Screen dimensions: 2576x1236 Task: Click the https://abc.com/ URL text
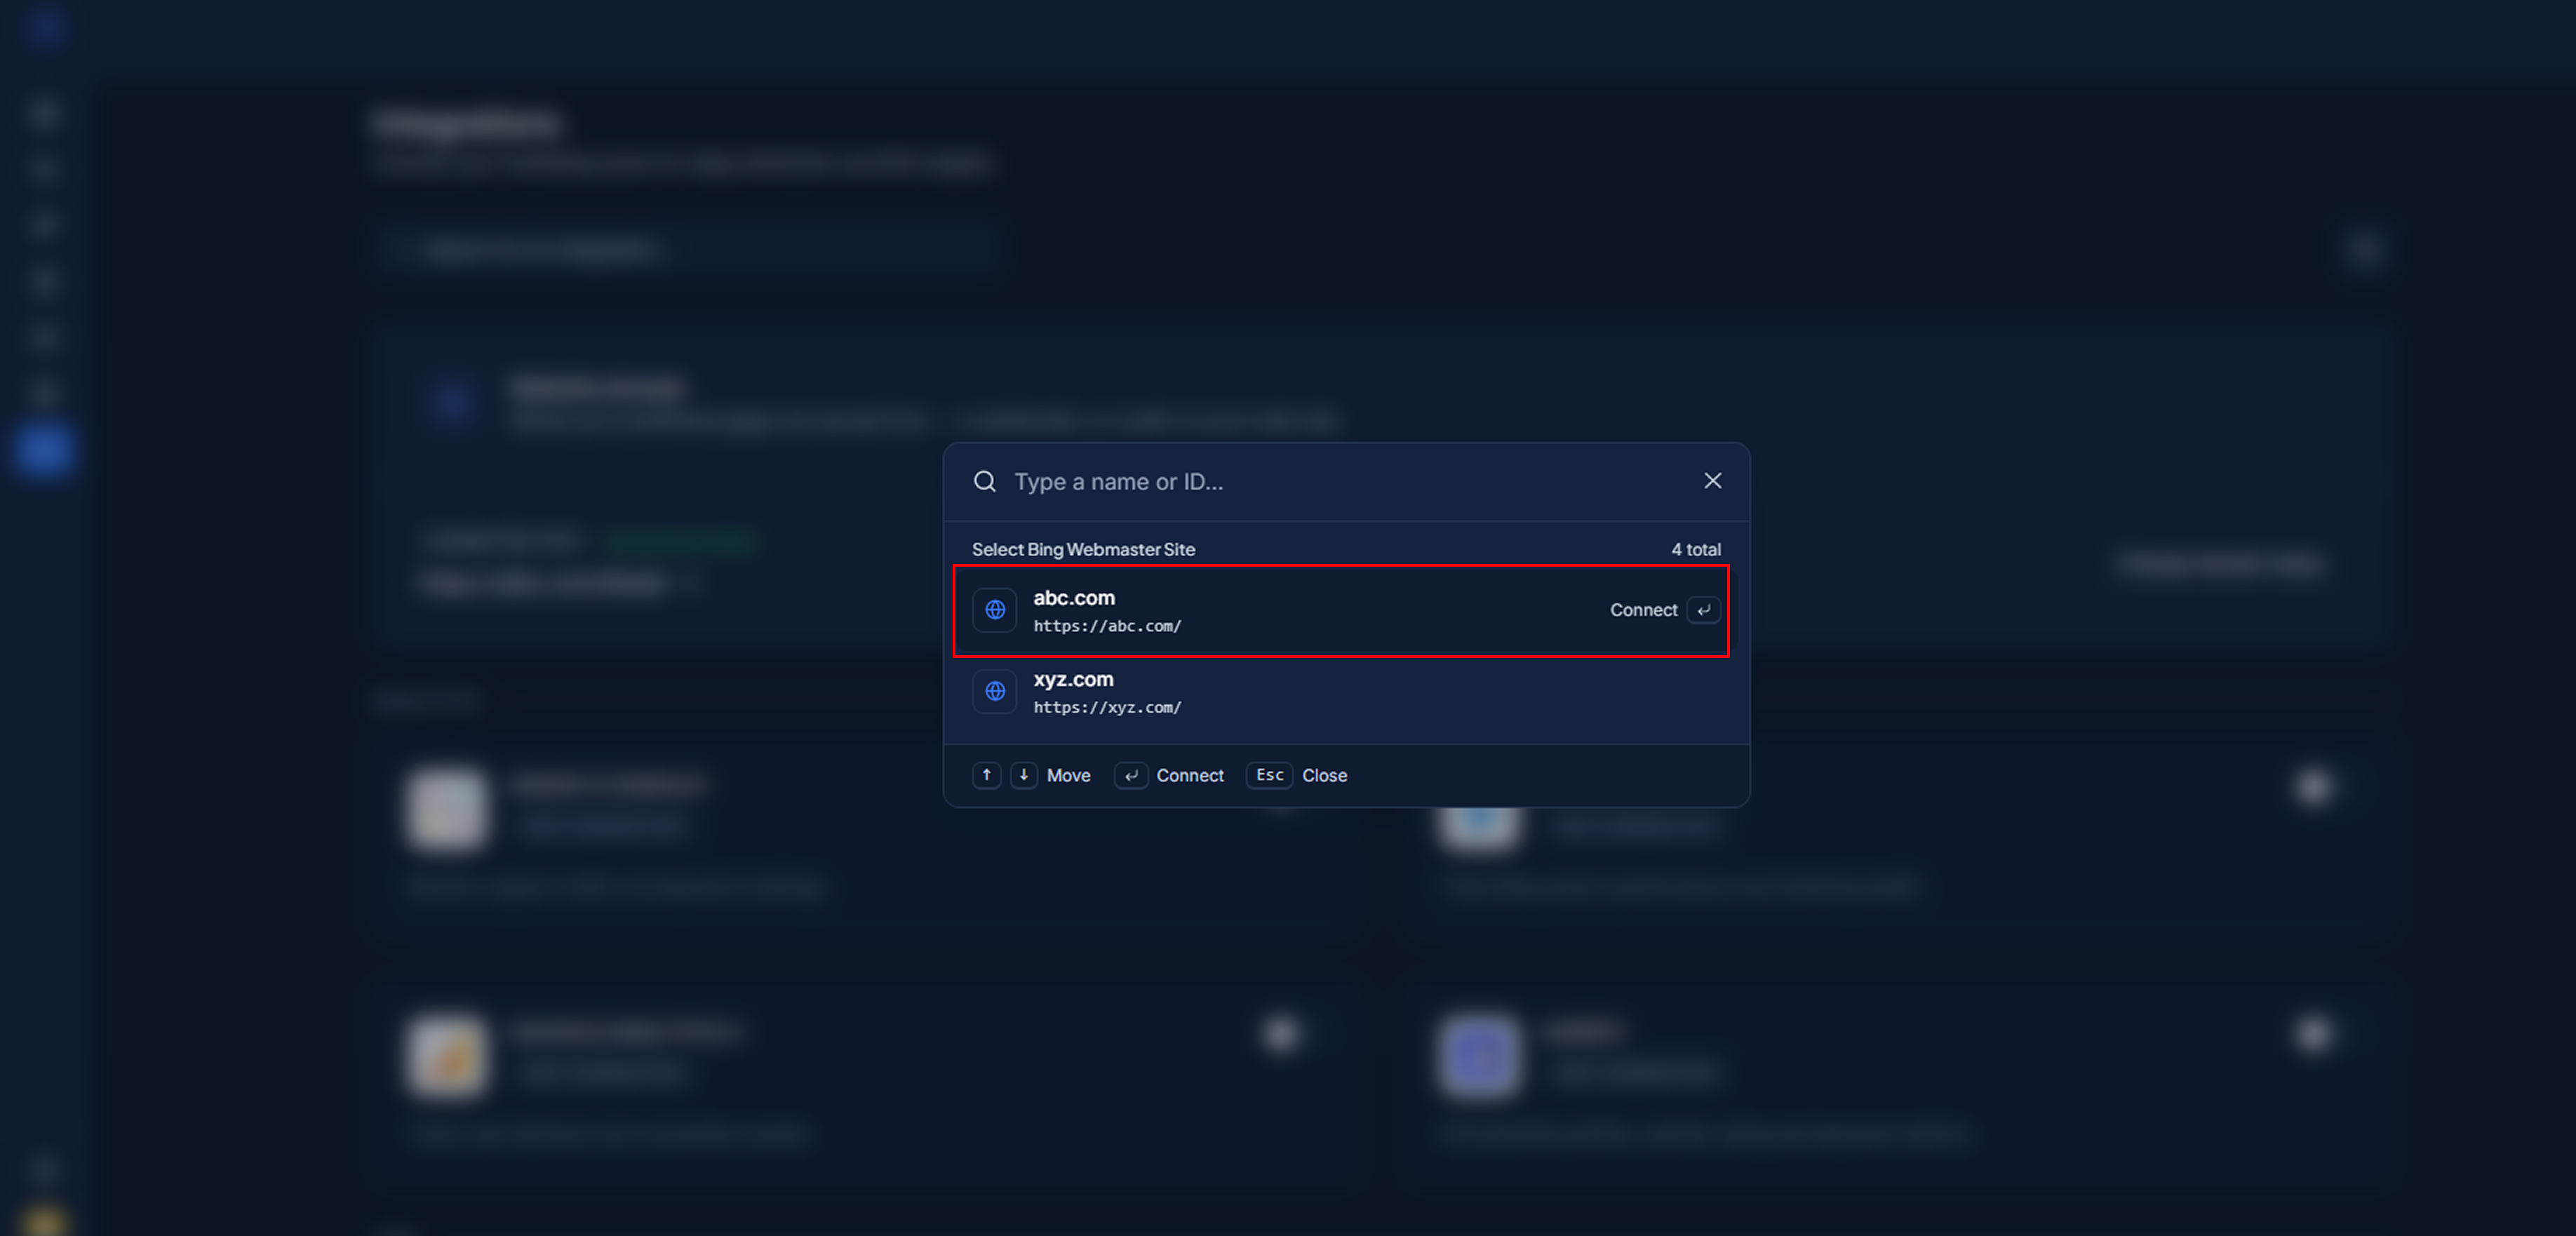pos(1107,625)
